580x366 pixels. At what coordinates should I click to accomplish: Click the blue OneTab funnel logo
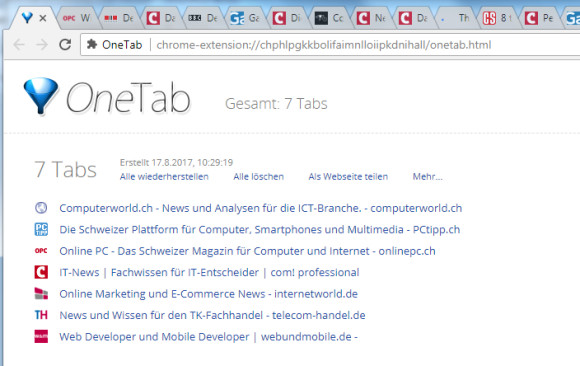click(x=41, y=95)
